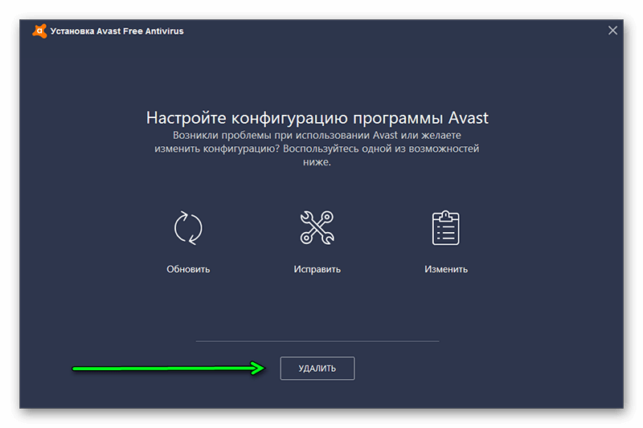643x428 pixels.
Task: Click the green arrow annotation
Action: coord(169,368)
